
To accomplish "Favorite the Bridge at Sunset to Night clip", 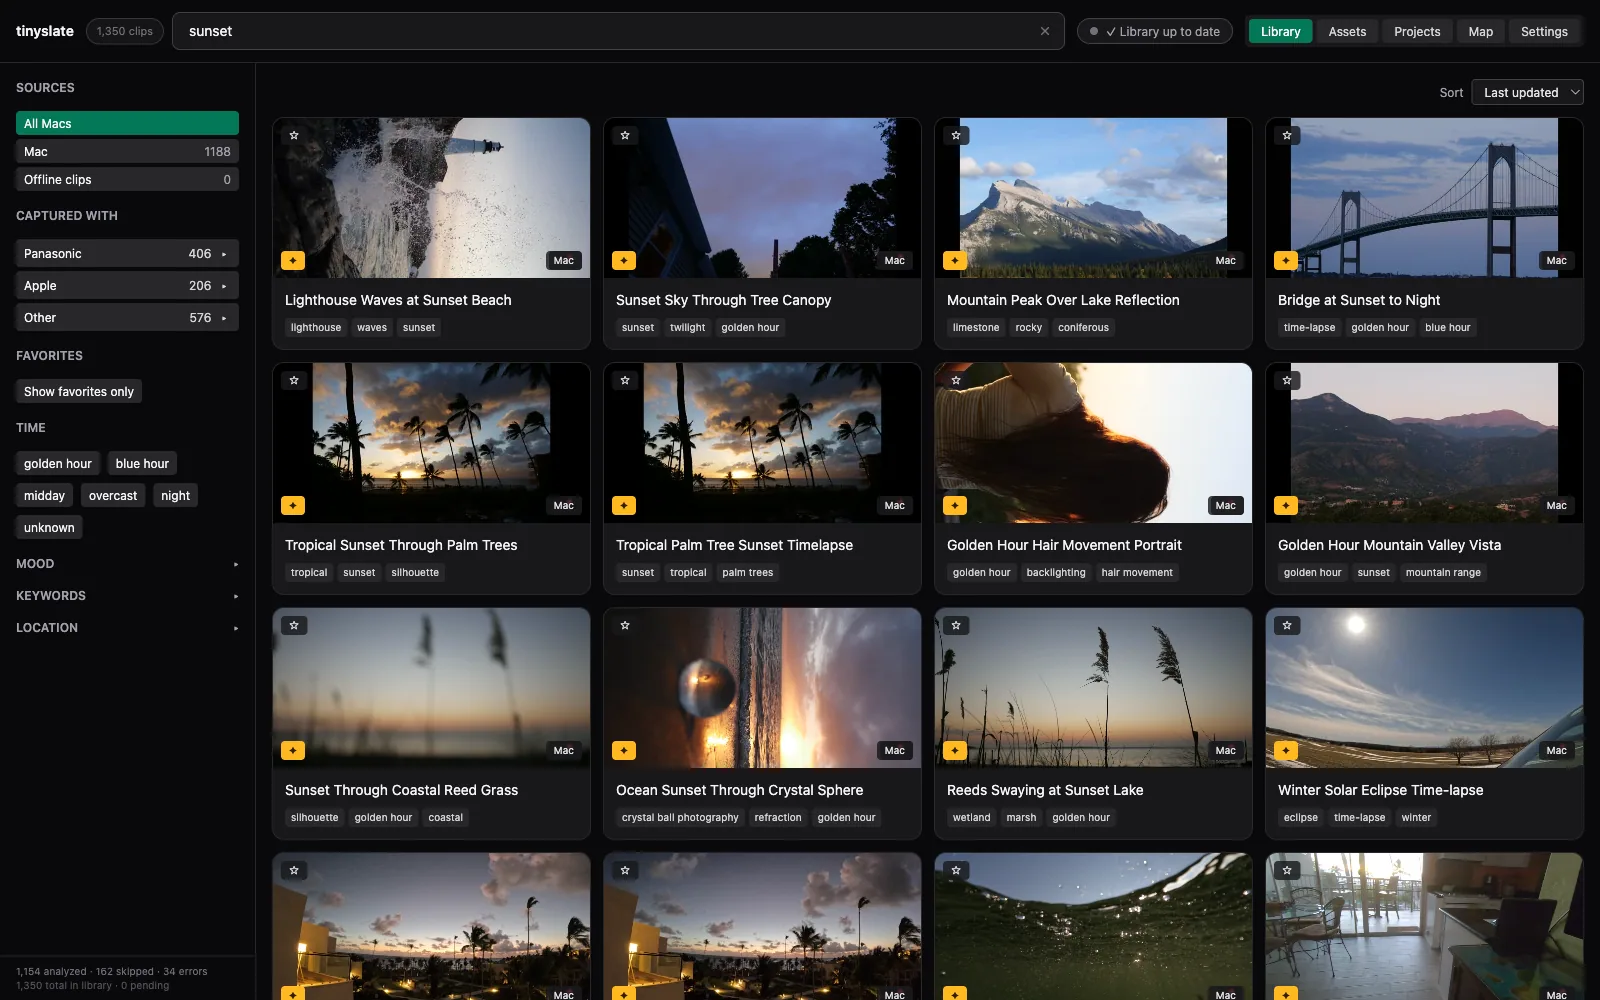I will click(x=1287, y=135).
